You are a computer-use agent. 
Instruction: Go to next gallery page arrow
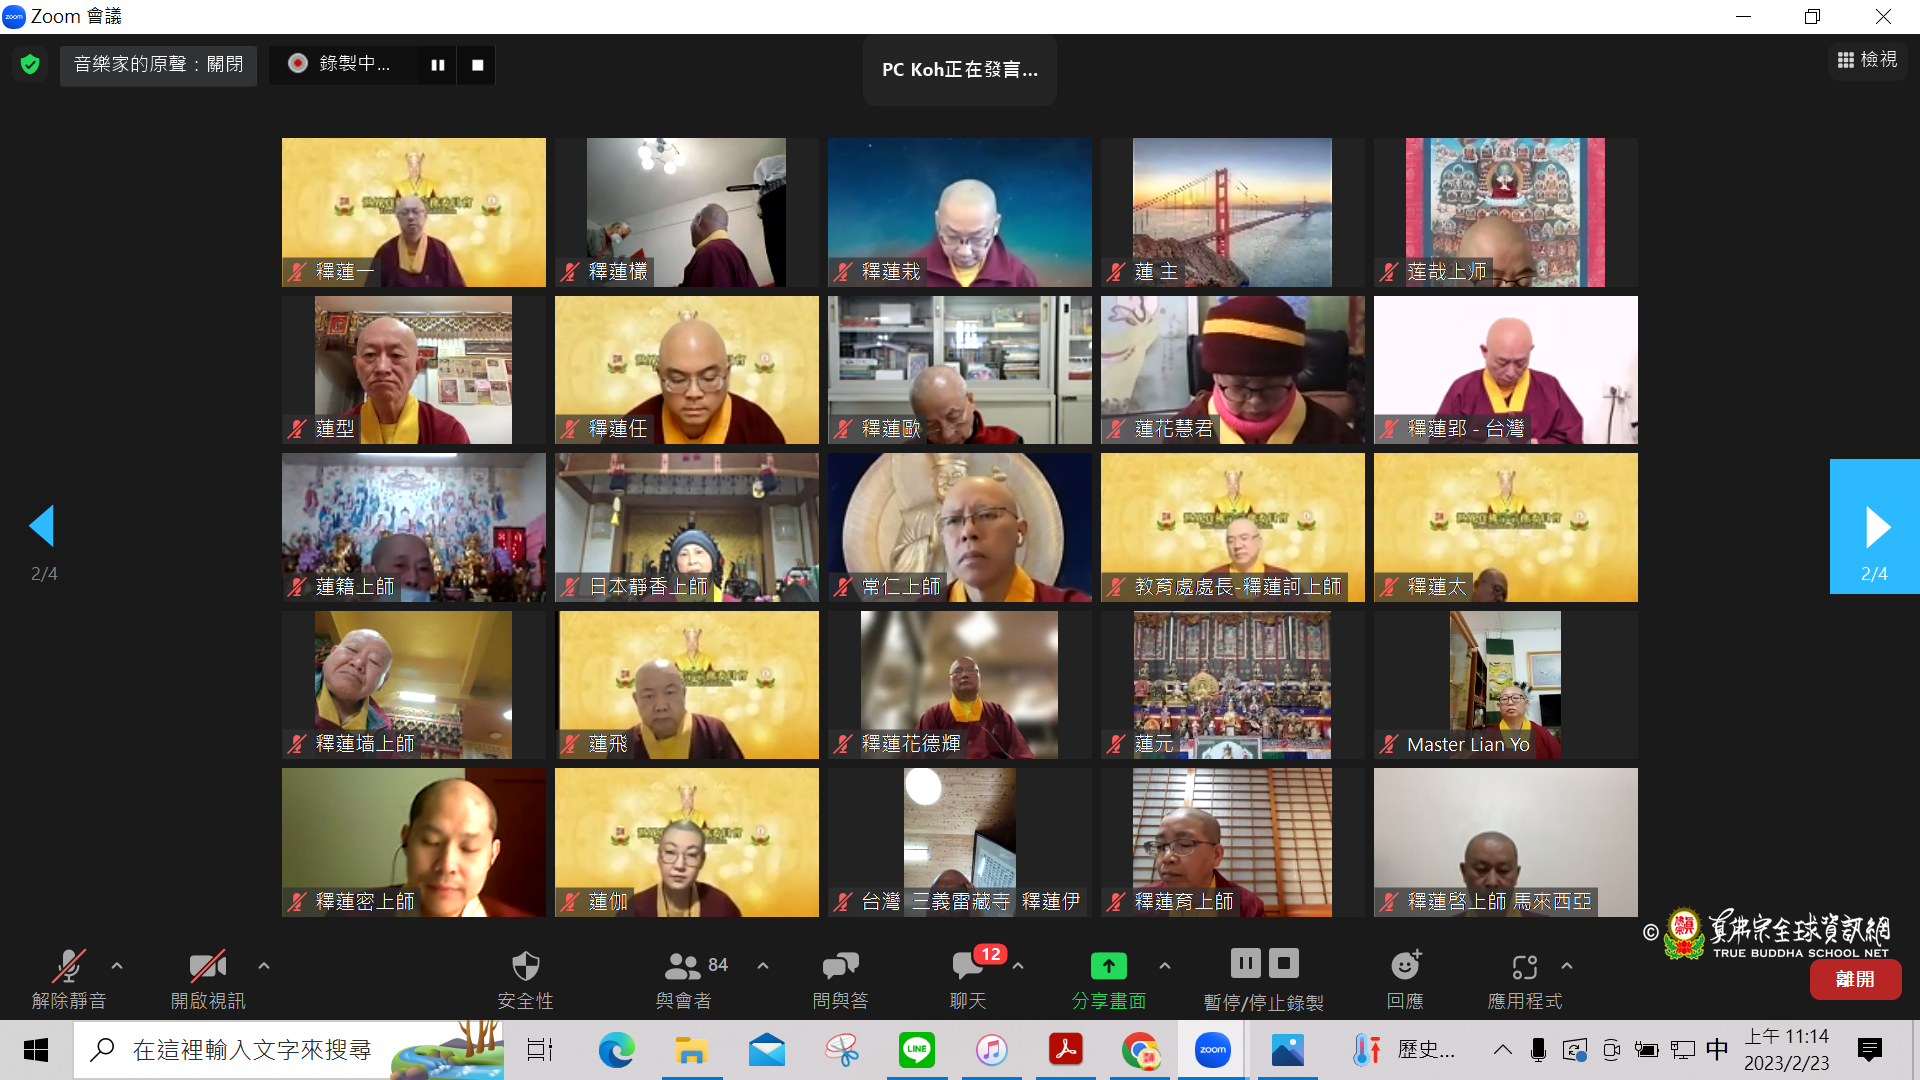pyautogui.click(x=1875, y=527)
